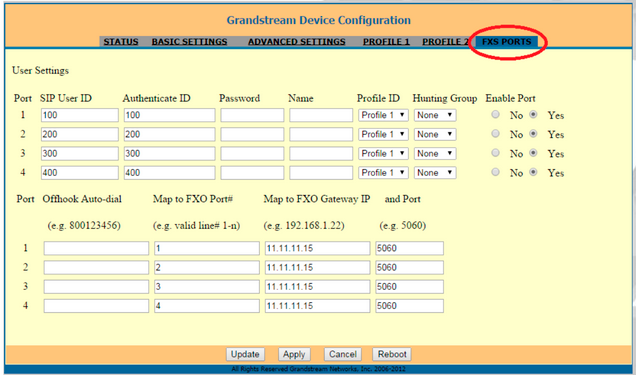636x375 pixels.
Task: Open Hunting Group dropdown for port 2
Action: click(x=435, y=134)
